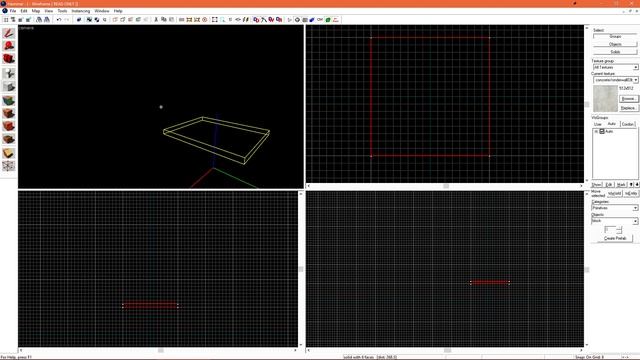Click the green cube toolbar icon
The width and height of the screenshot is (640, 360).
tap(328, 20)
